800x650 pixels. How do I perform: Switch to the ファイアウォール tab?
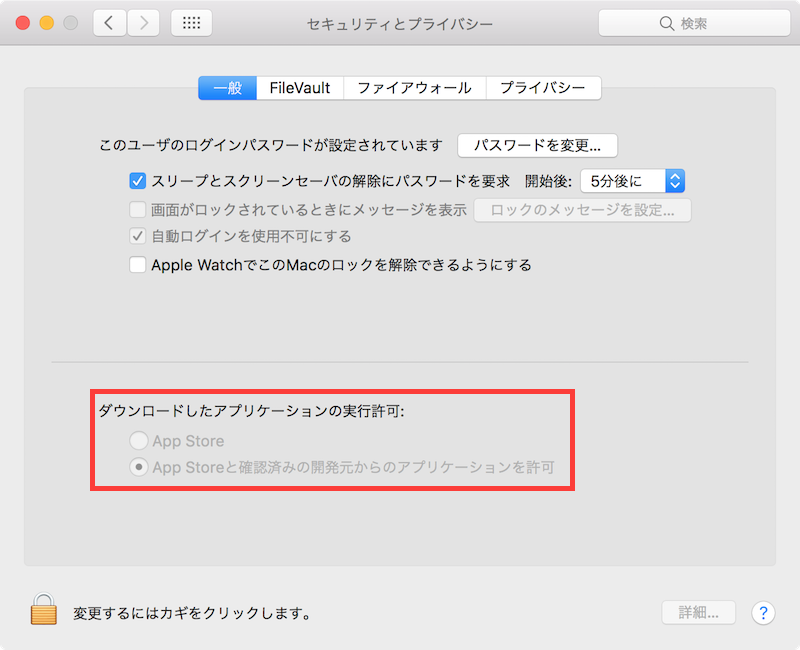coord(414,88)
